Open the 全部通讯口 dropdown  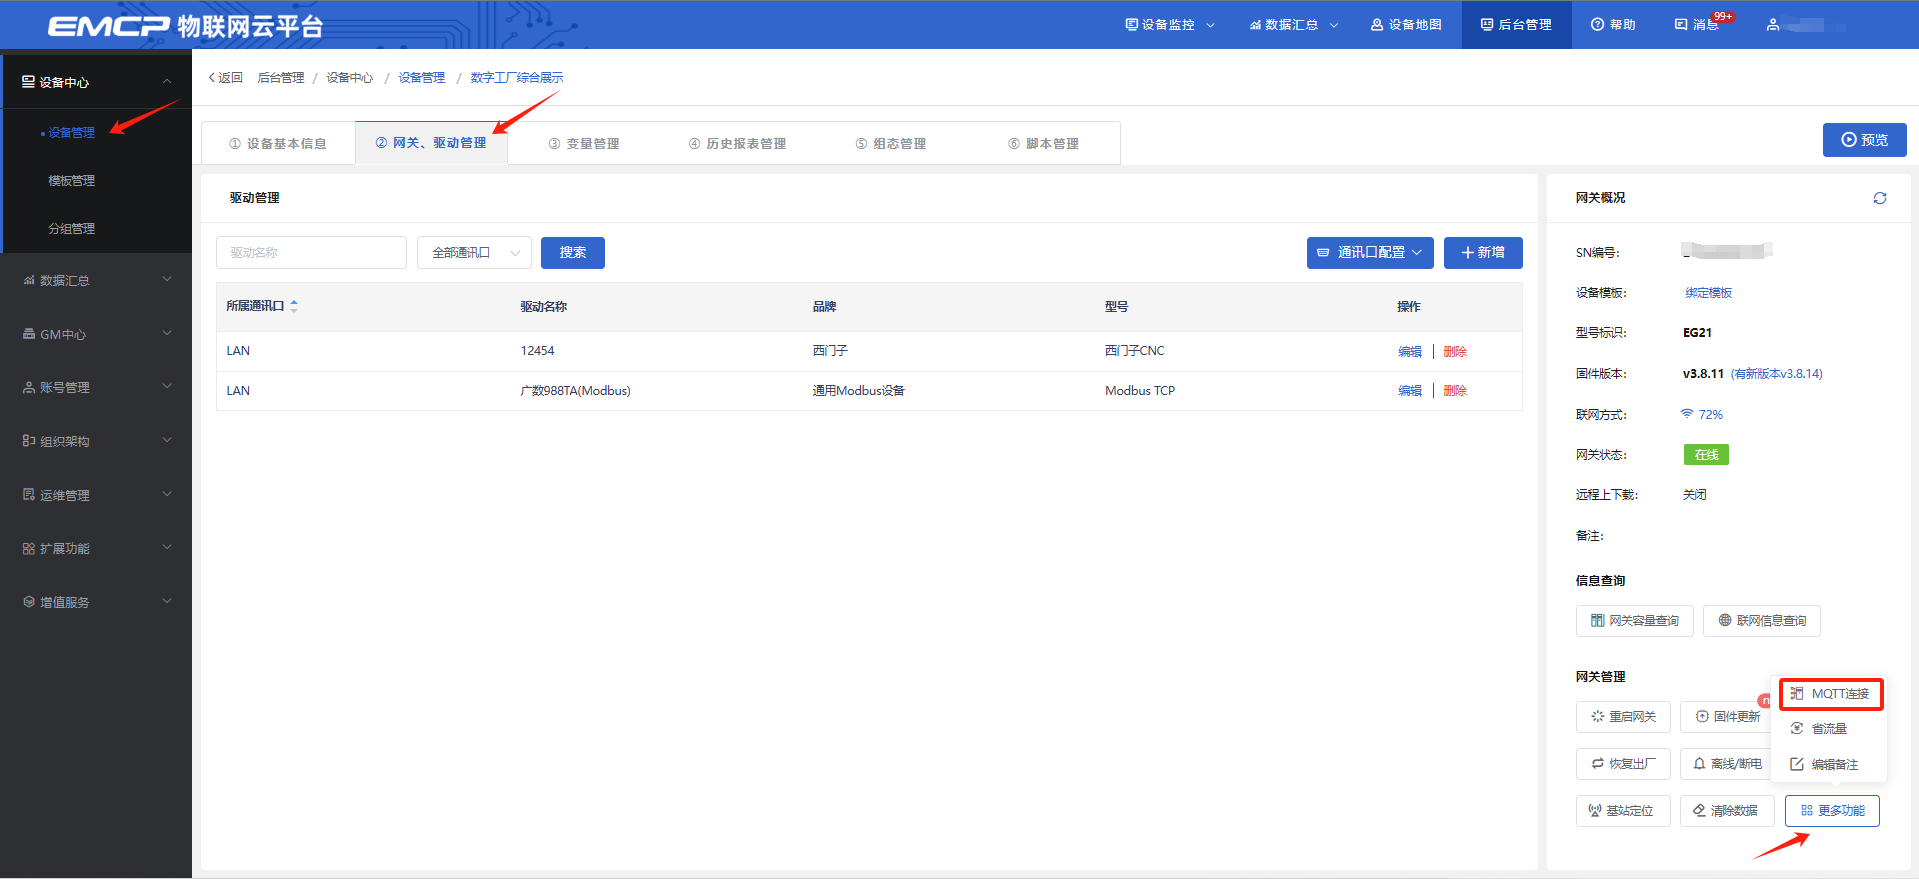[474, 253]
